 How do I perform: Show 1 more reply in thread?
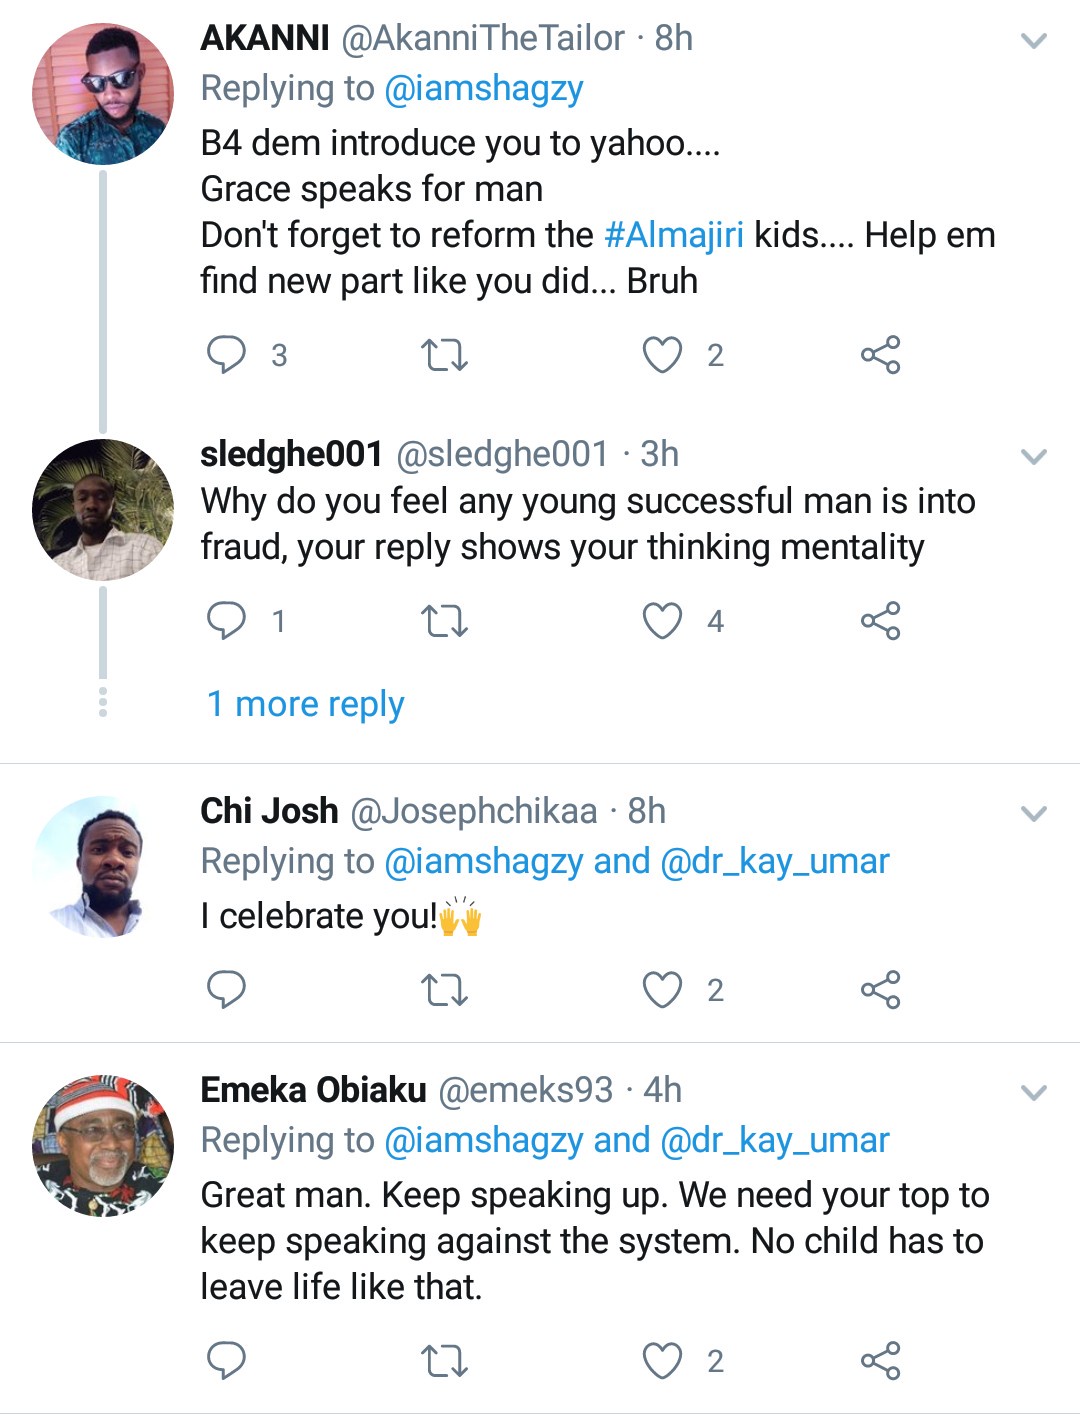pyautogui.click(x=305, y=704)
